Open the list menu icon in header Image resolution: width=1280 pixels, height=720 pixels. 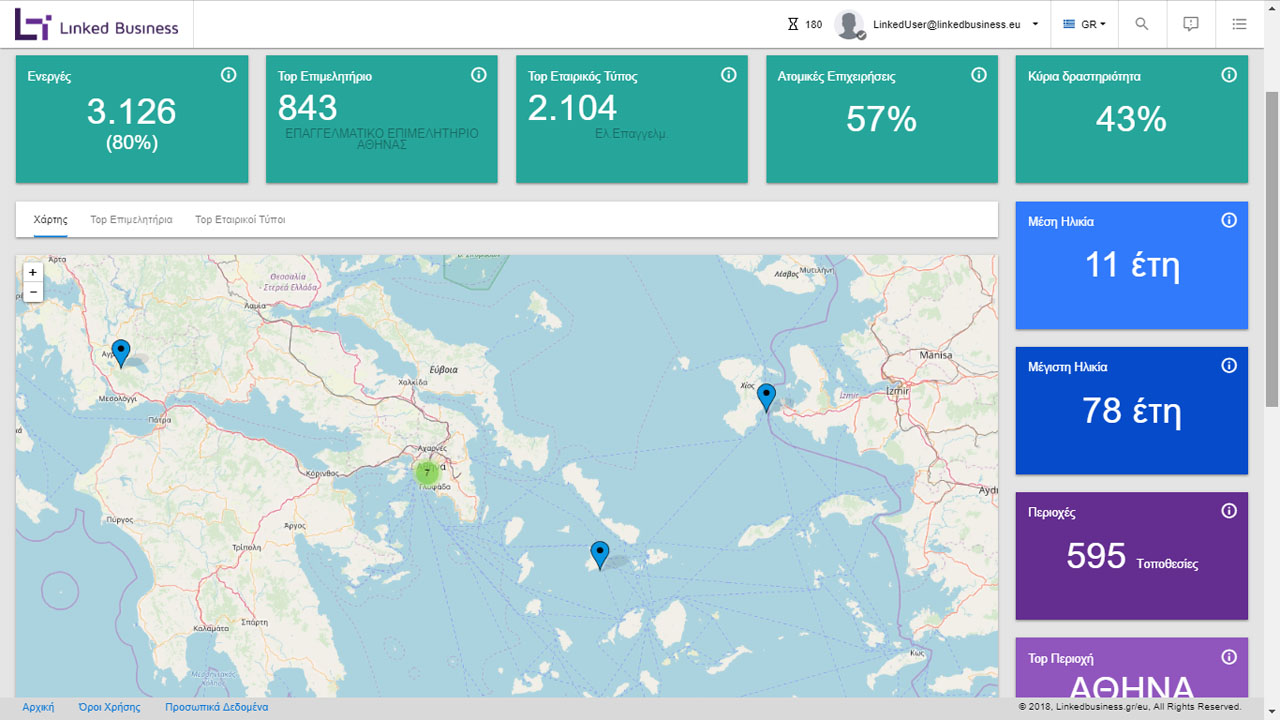tap(1239, 24)
